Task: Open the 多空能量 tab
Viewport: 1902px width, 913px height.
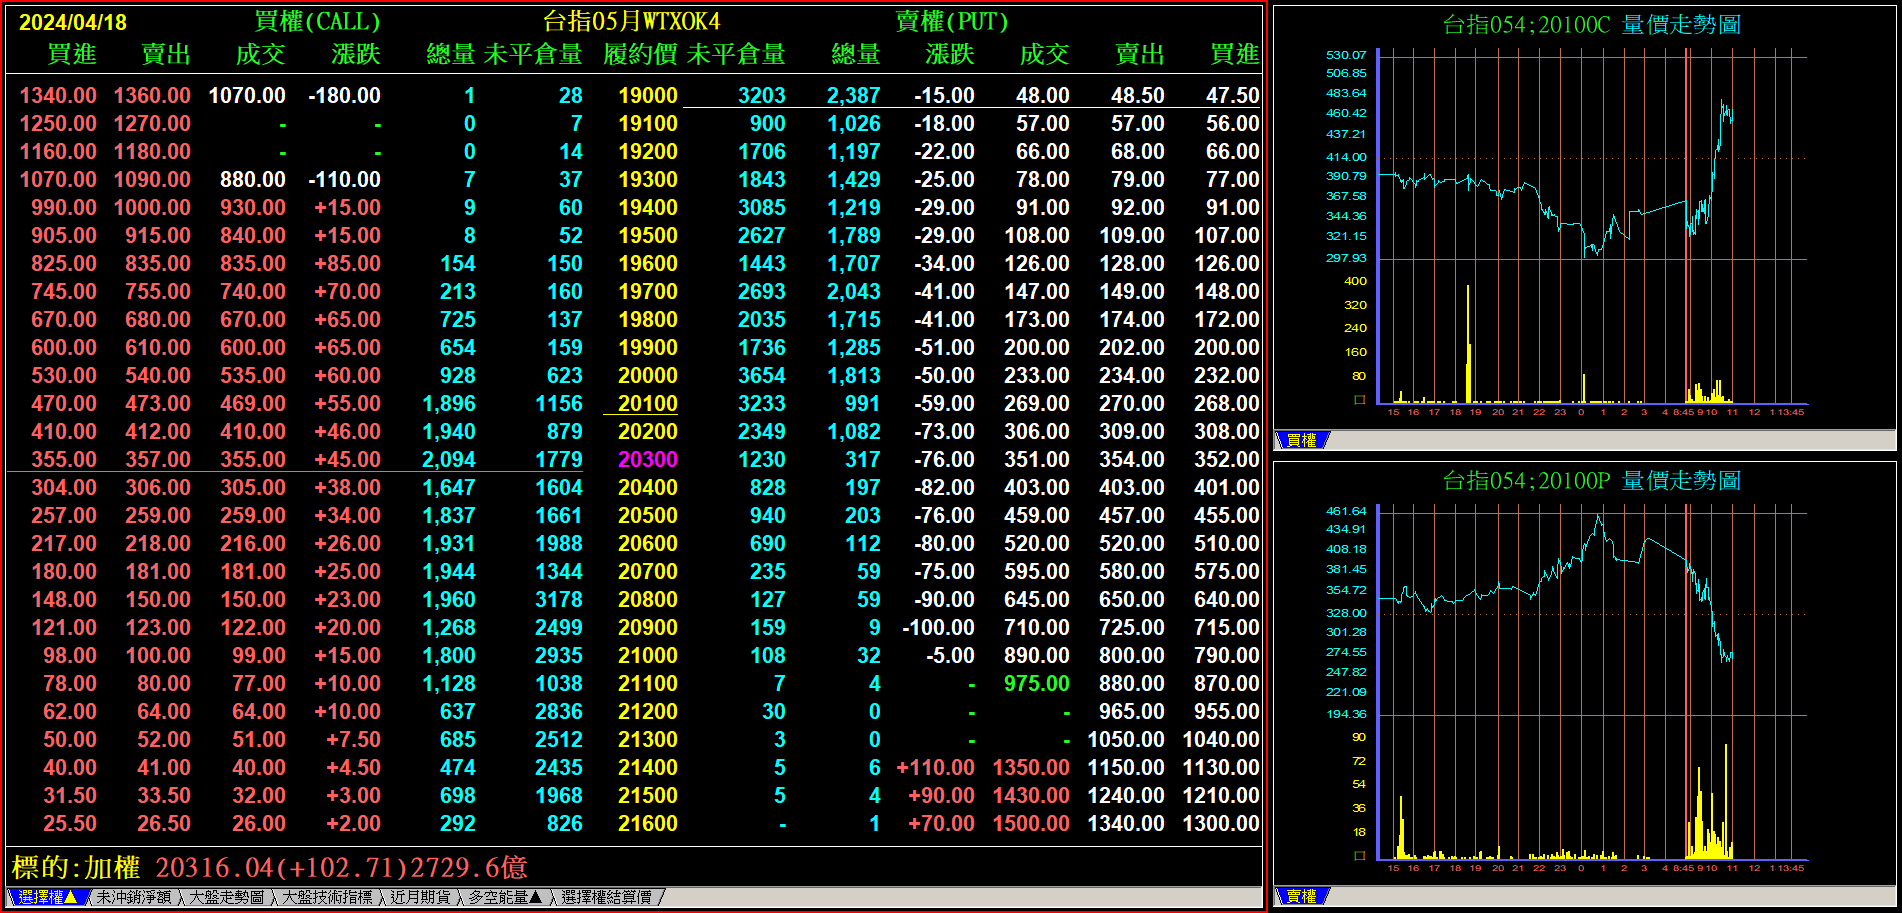Action: point(505,897)
